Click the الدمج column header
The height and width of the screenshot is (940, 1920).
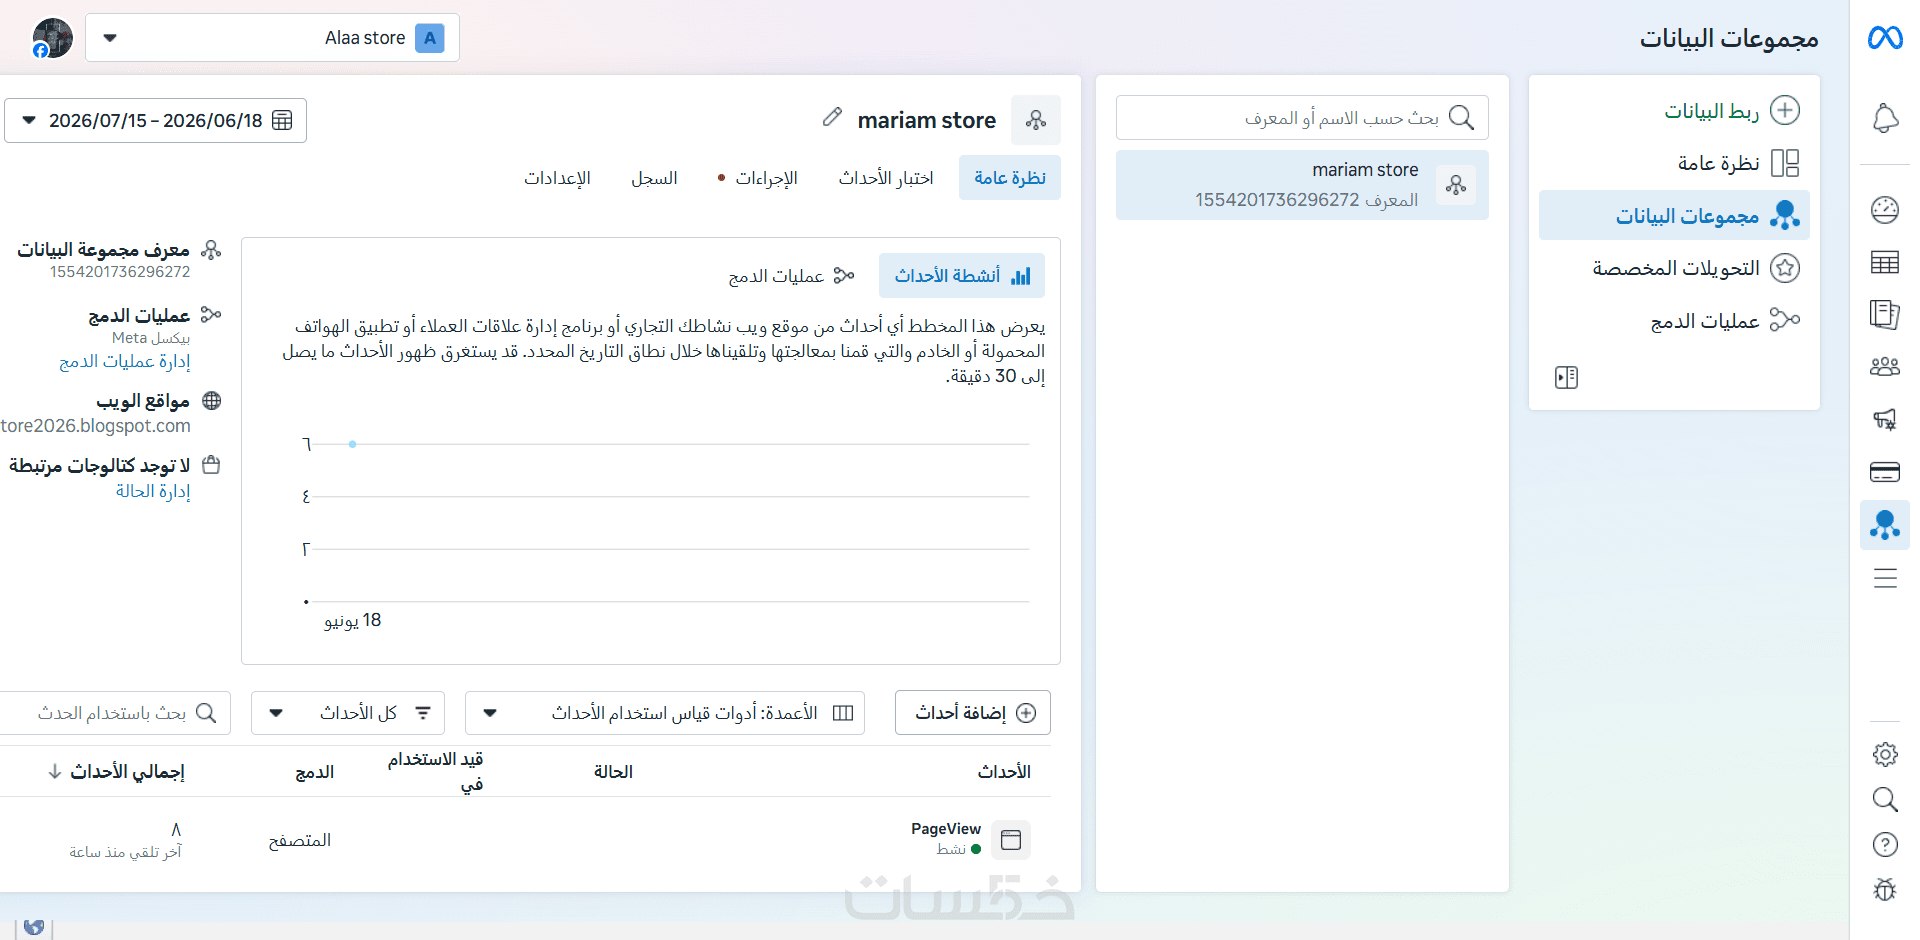pyautogui.click(x=315, y=772)
